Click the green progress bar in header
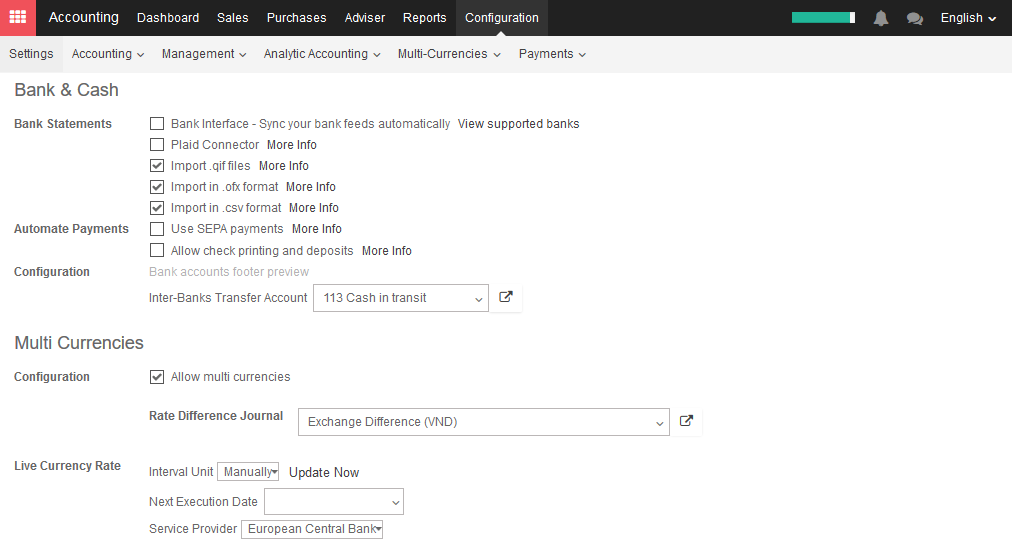Screen dimensions: 1012x559 click(824, 17)
